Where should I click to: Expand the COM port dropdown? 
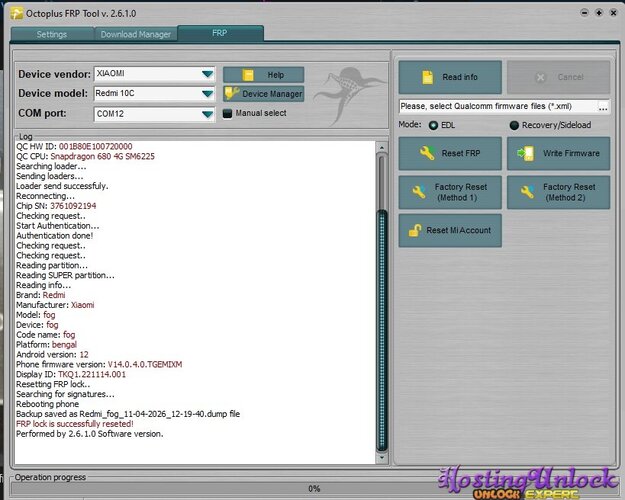[207, 114]
